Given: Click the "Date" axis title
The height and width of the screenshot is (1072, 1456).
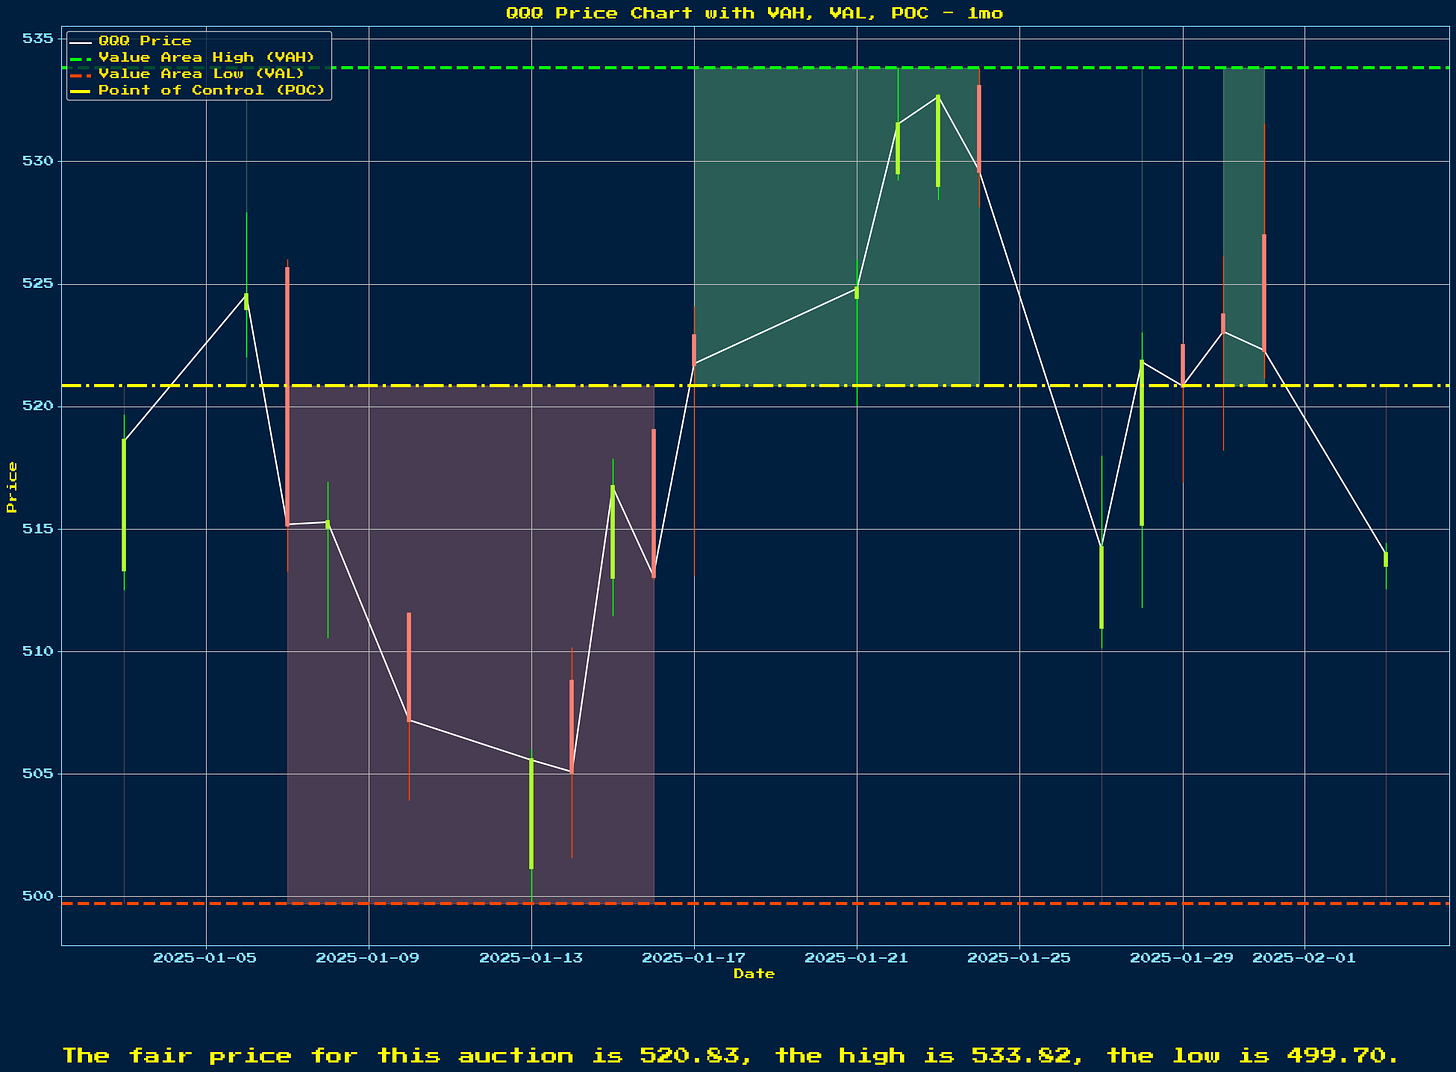Looking at the screenshot, I should [x=754, y=973].
